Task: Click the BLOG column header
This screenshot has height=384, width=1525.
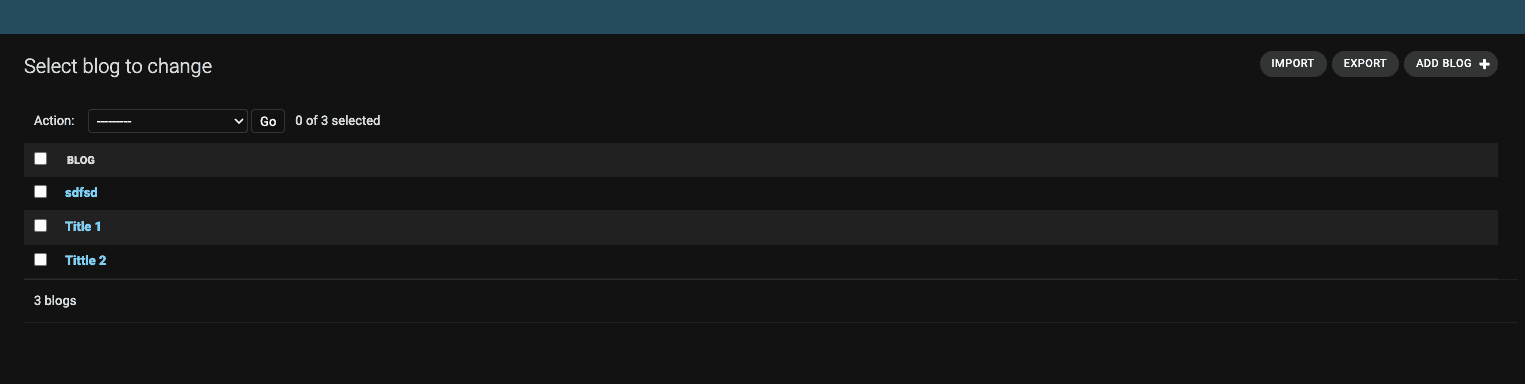Action: click(81, 160)
